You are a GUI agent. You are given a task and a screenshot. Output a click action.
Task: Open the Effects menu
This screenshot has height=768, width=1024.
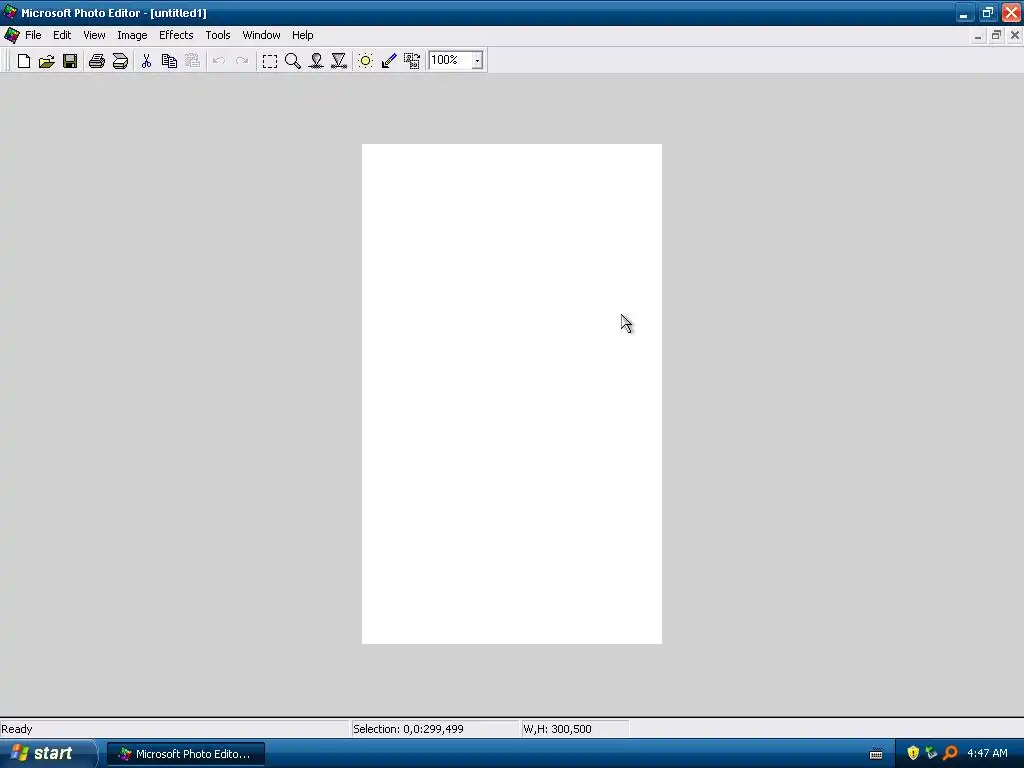(x=176, y=35)
